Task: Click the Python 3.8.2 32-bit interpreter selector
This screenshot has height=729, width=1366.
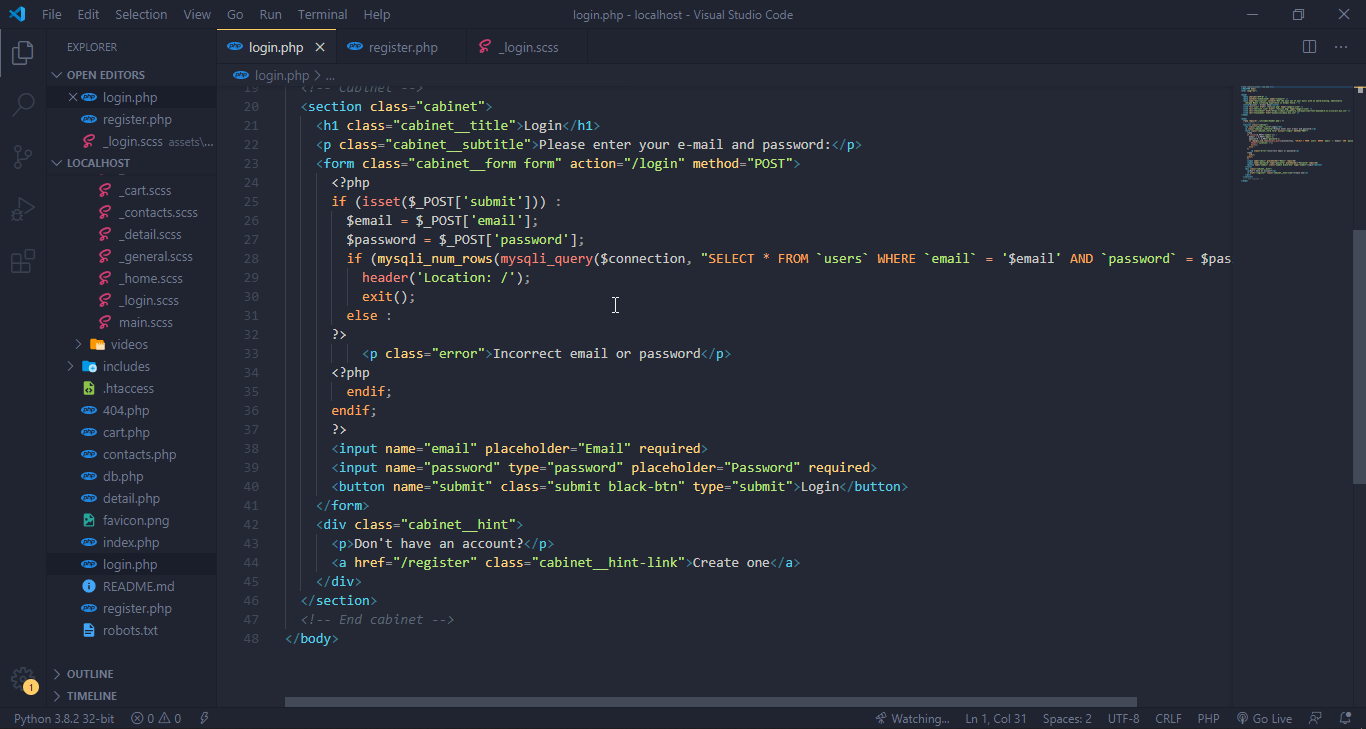Action: 64,718
